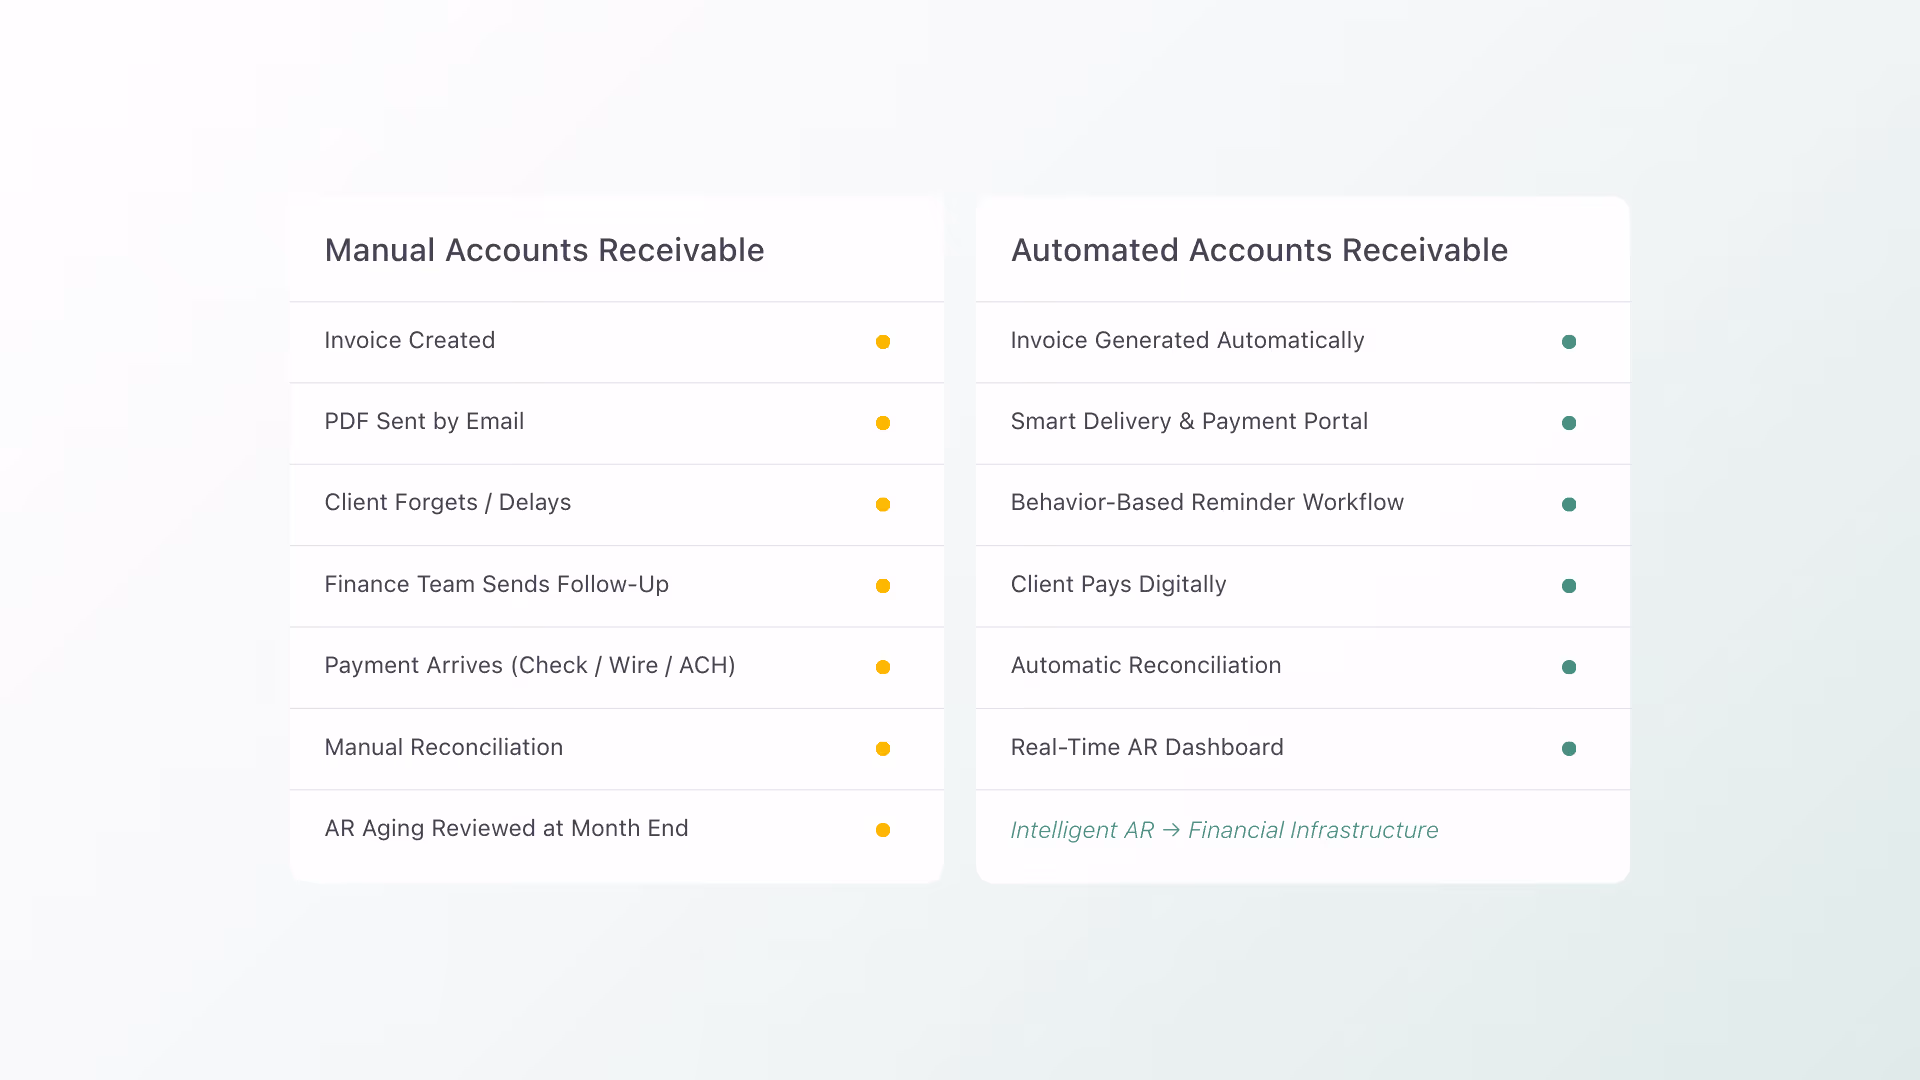Click green dot next to Client Pays Digitally
The image size is (1920, 1080).
[1569, 586]
